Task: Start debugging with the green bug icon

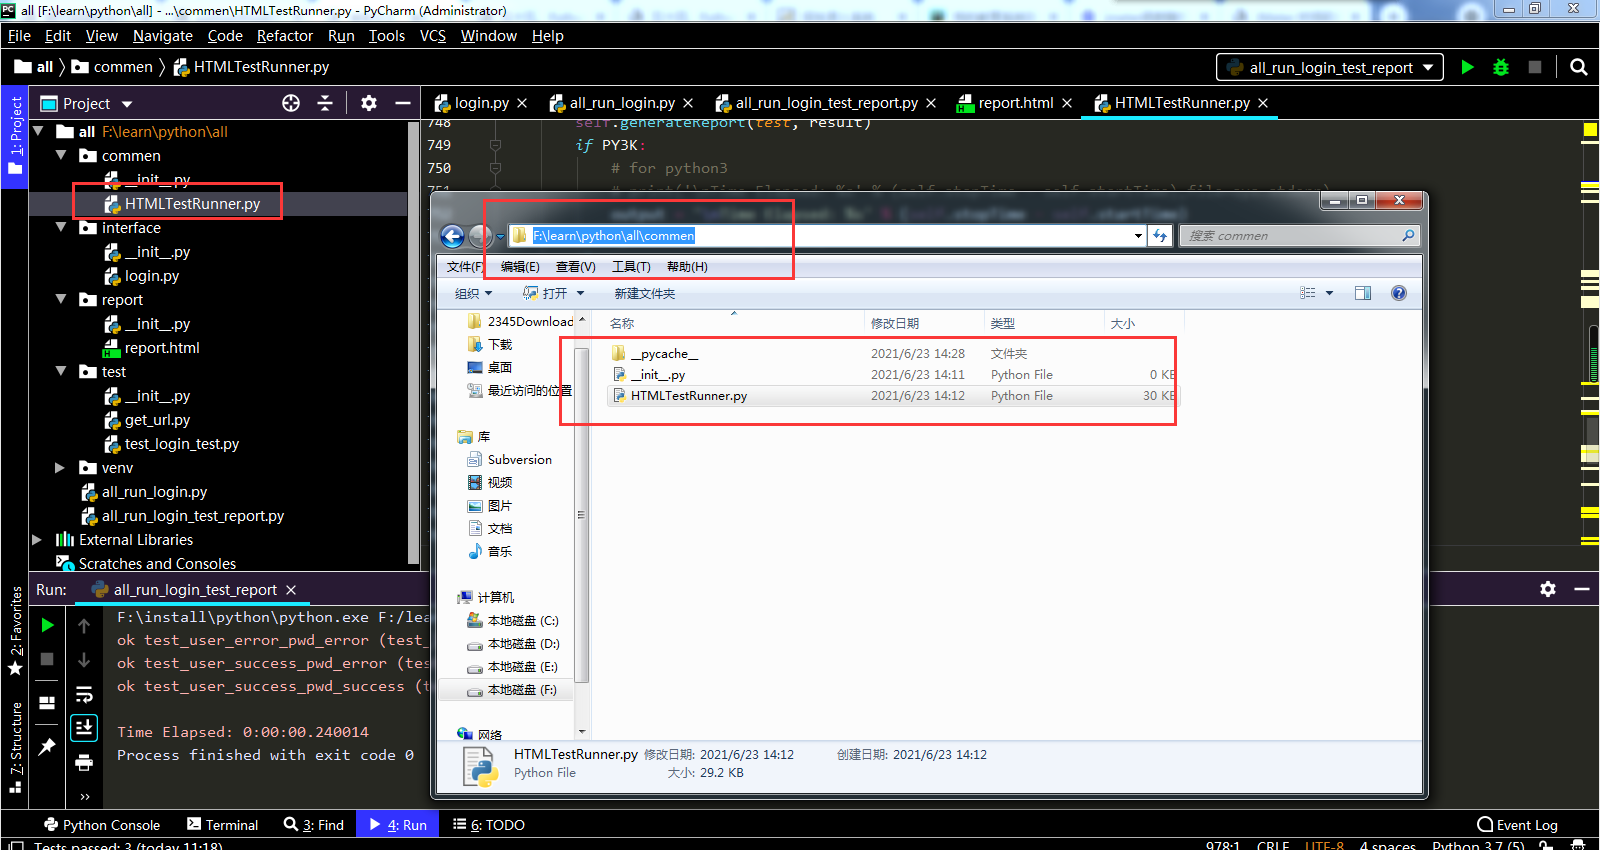Action: coord(1501,67)
